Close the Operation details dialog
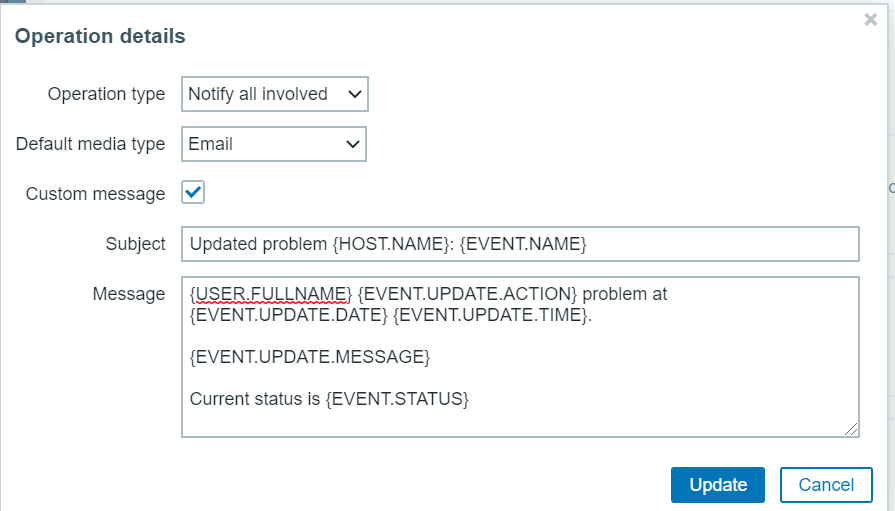The image size is (895, 511). pyautogui.click(x=870, y=19)
